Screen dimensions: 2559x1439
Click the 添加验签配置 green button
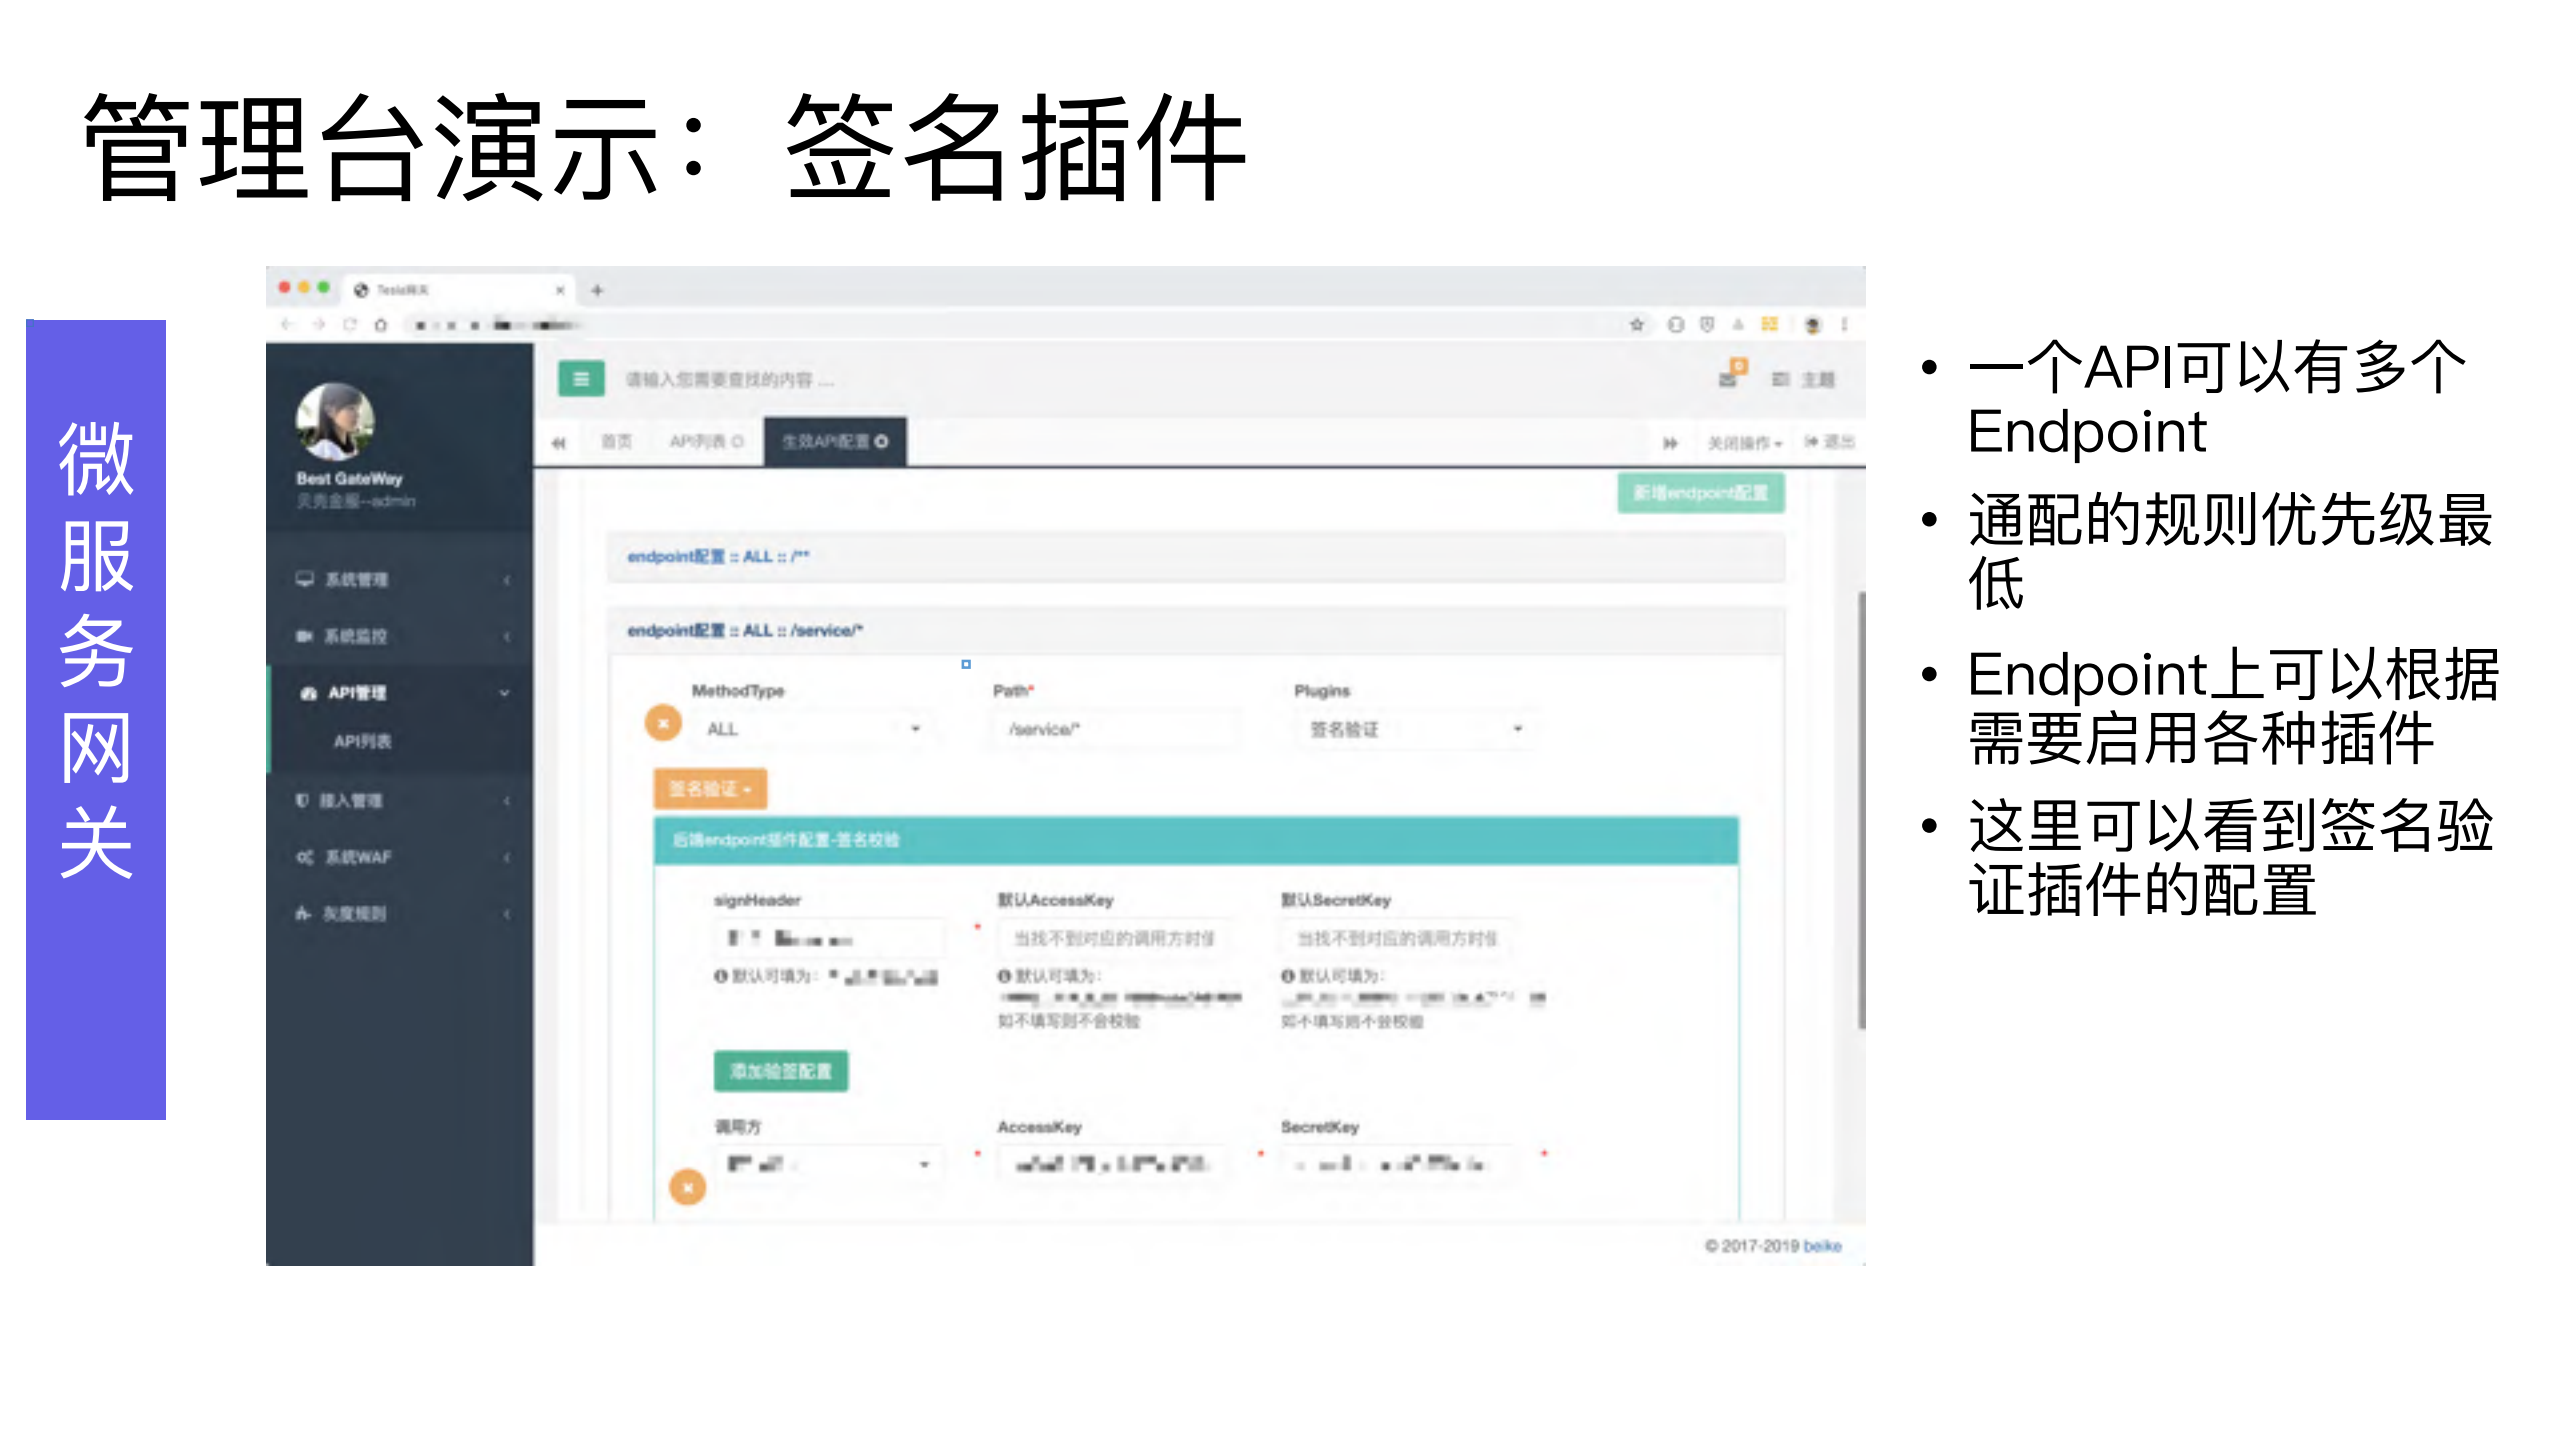tap(779, 1070)
